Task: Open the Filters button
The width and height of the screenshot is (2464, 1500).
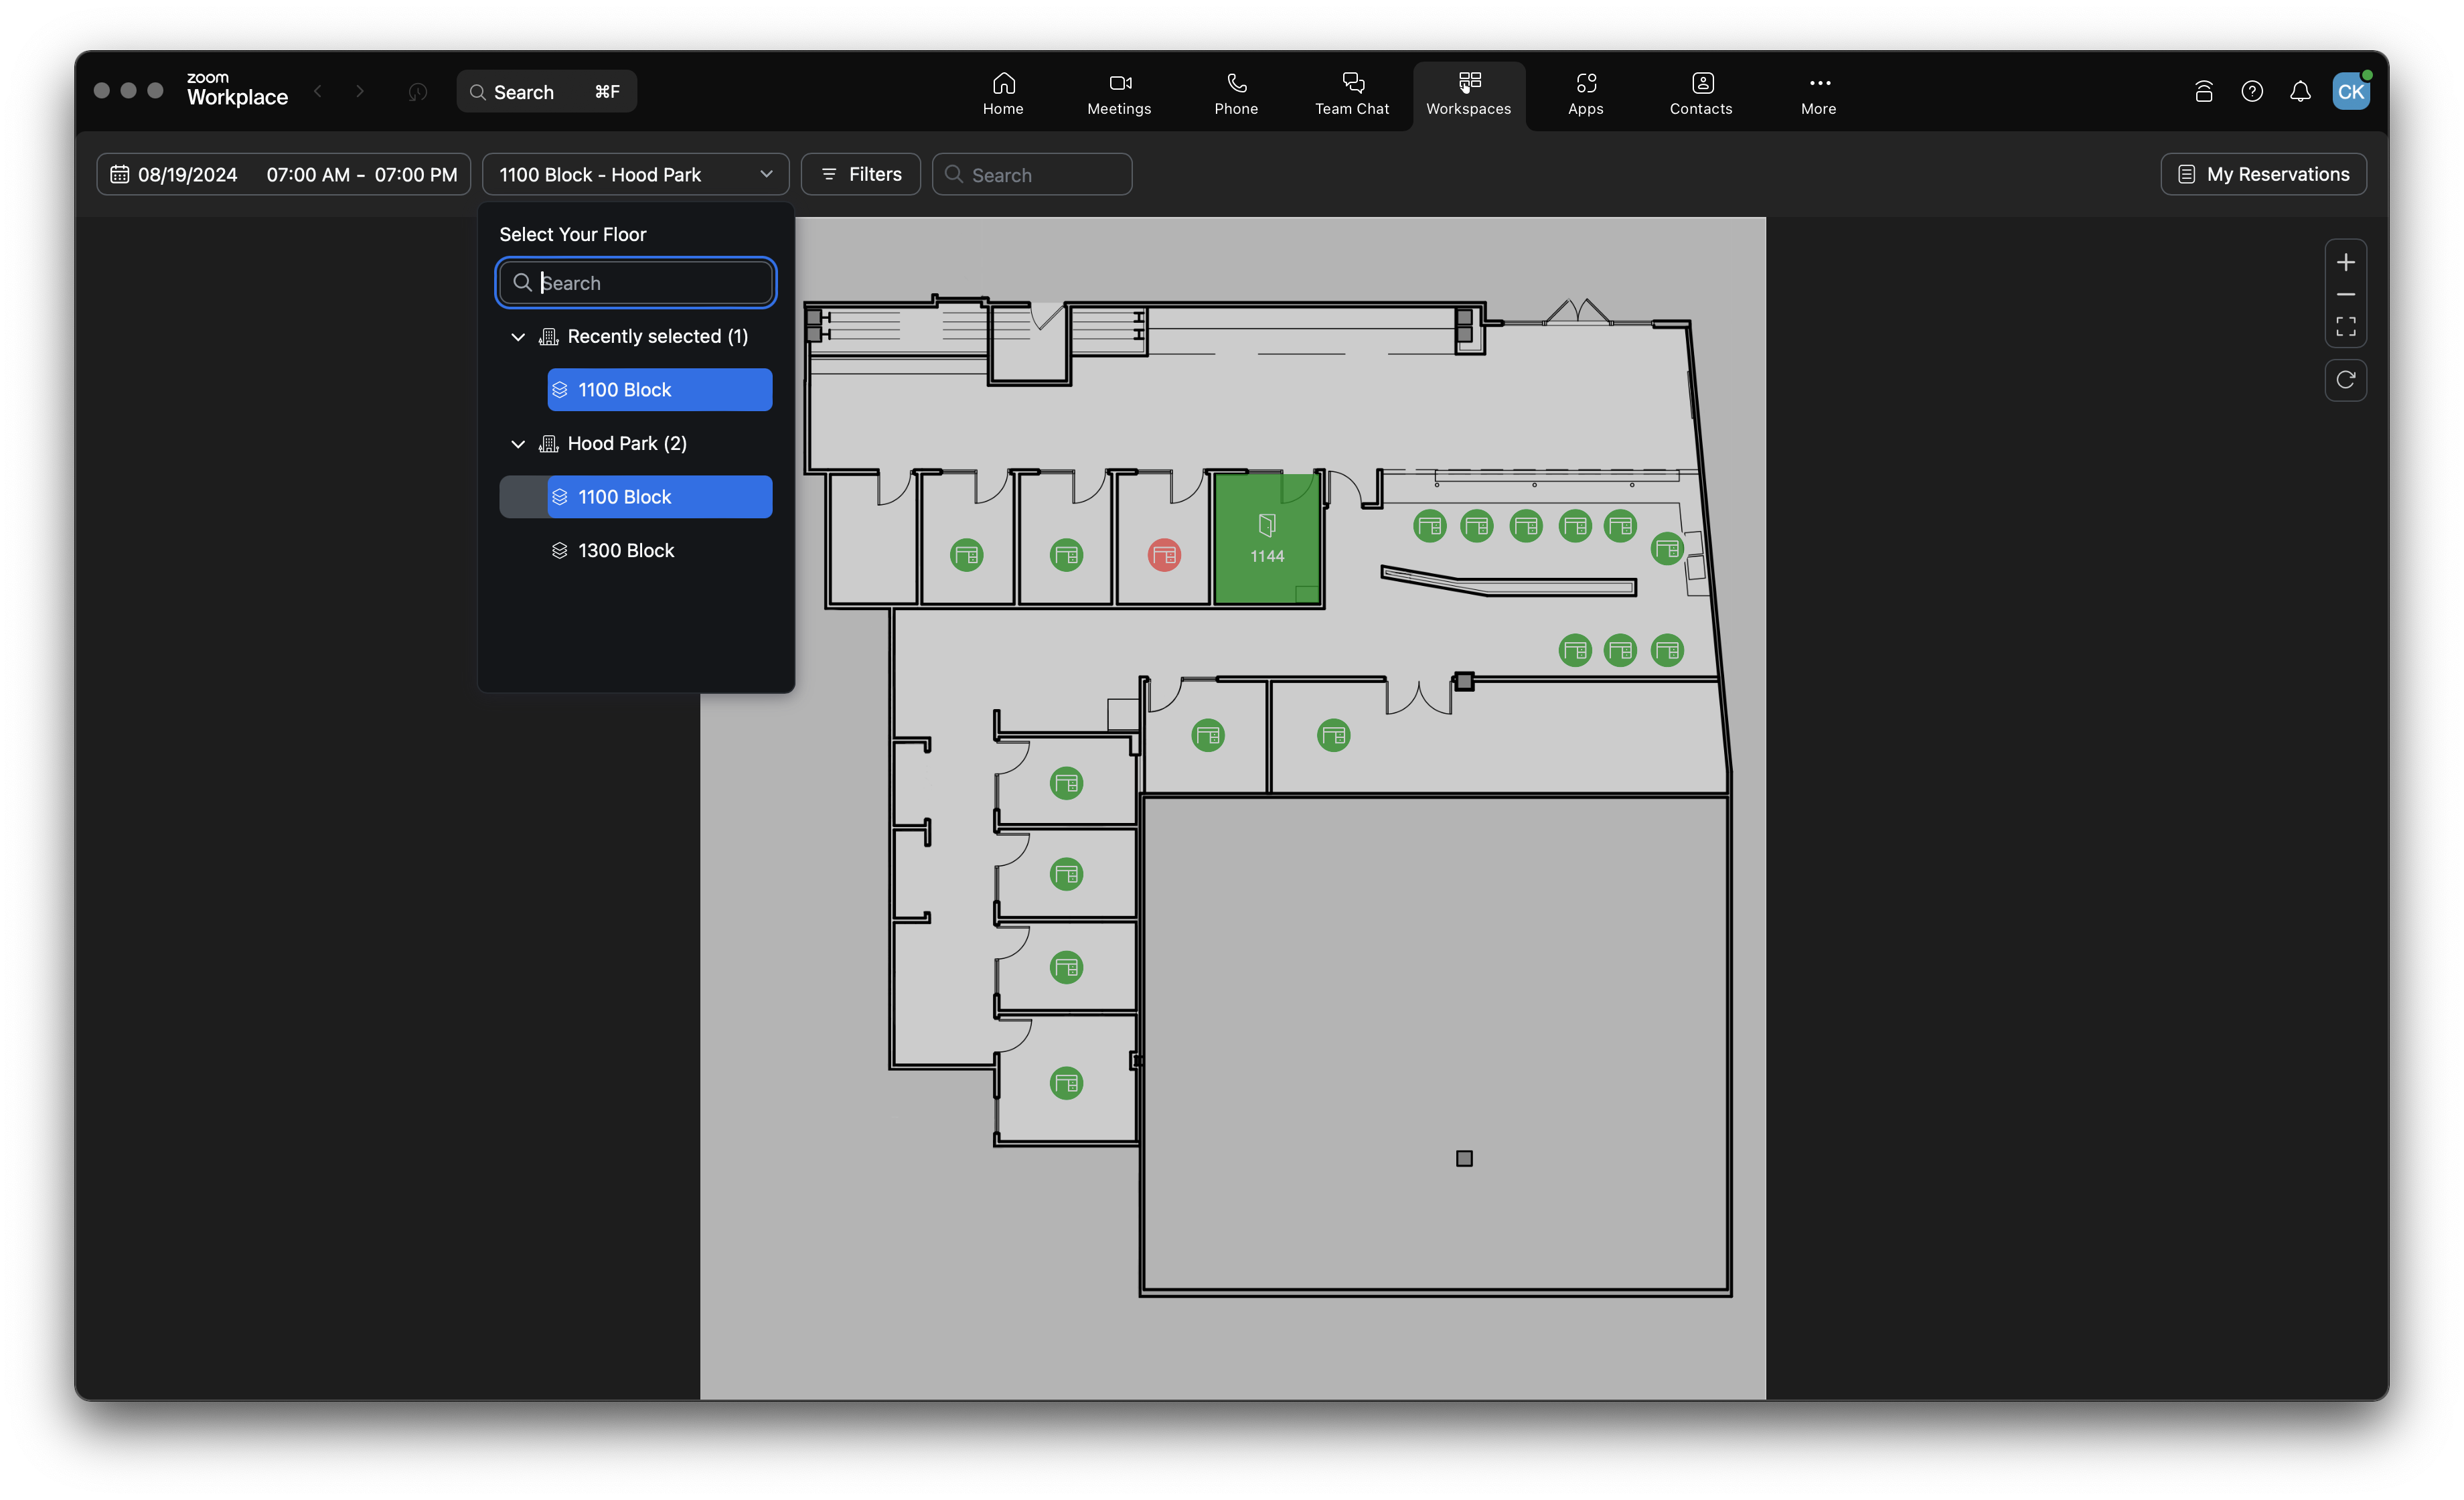Action: [861, 174]
